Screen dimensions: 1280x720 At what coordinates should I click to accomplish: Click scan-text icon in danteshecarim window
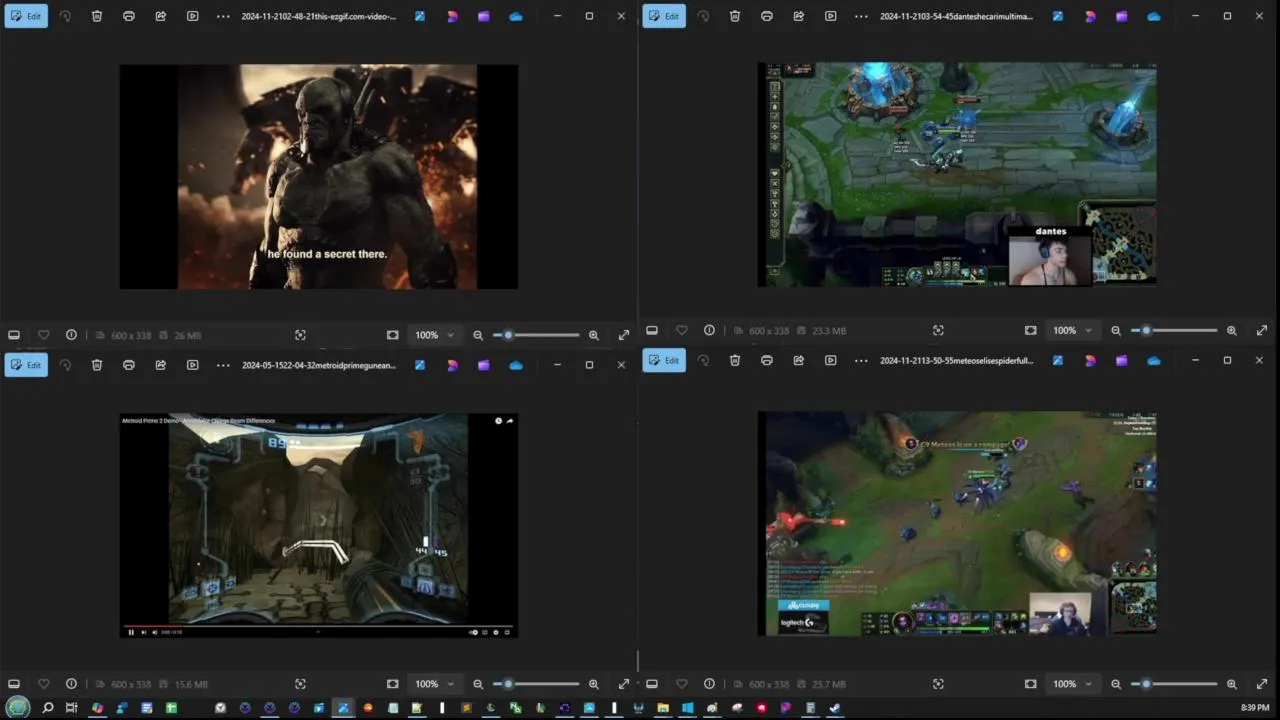pos(938,330)
